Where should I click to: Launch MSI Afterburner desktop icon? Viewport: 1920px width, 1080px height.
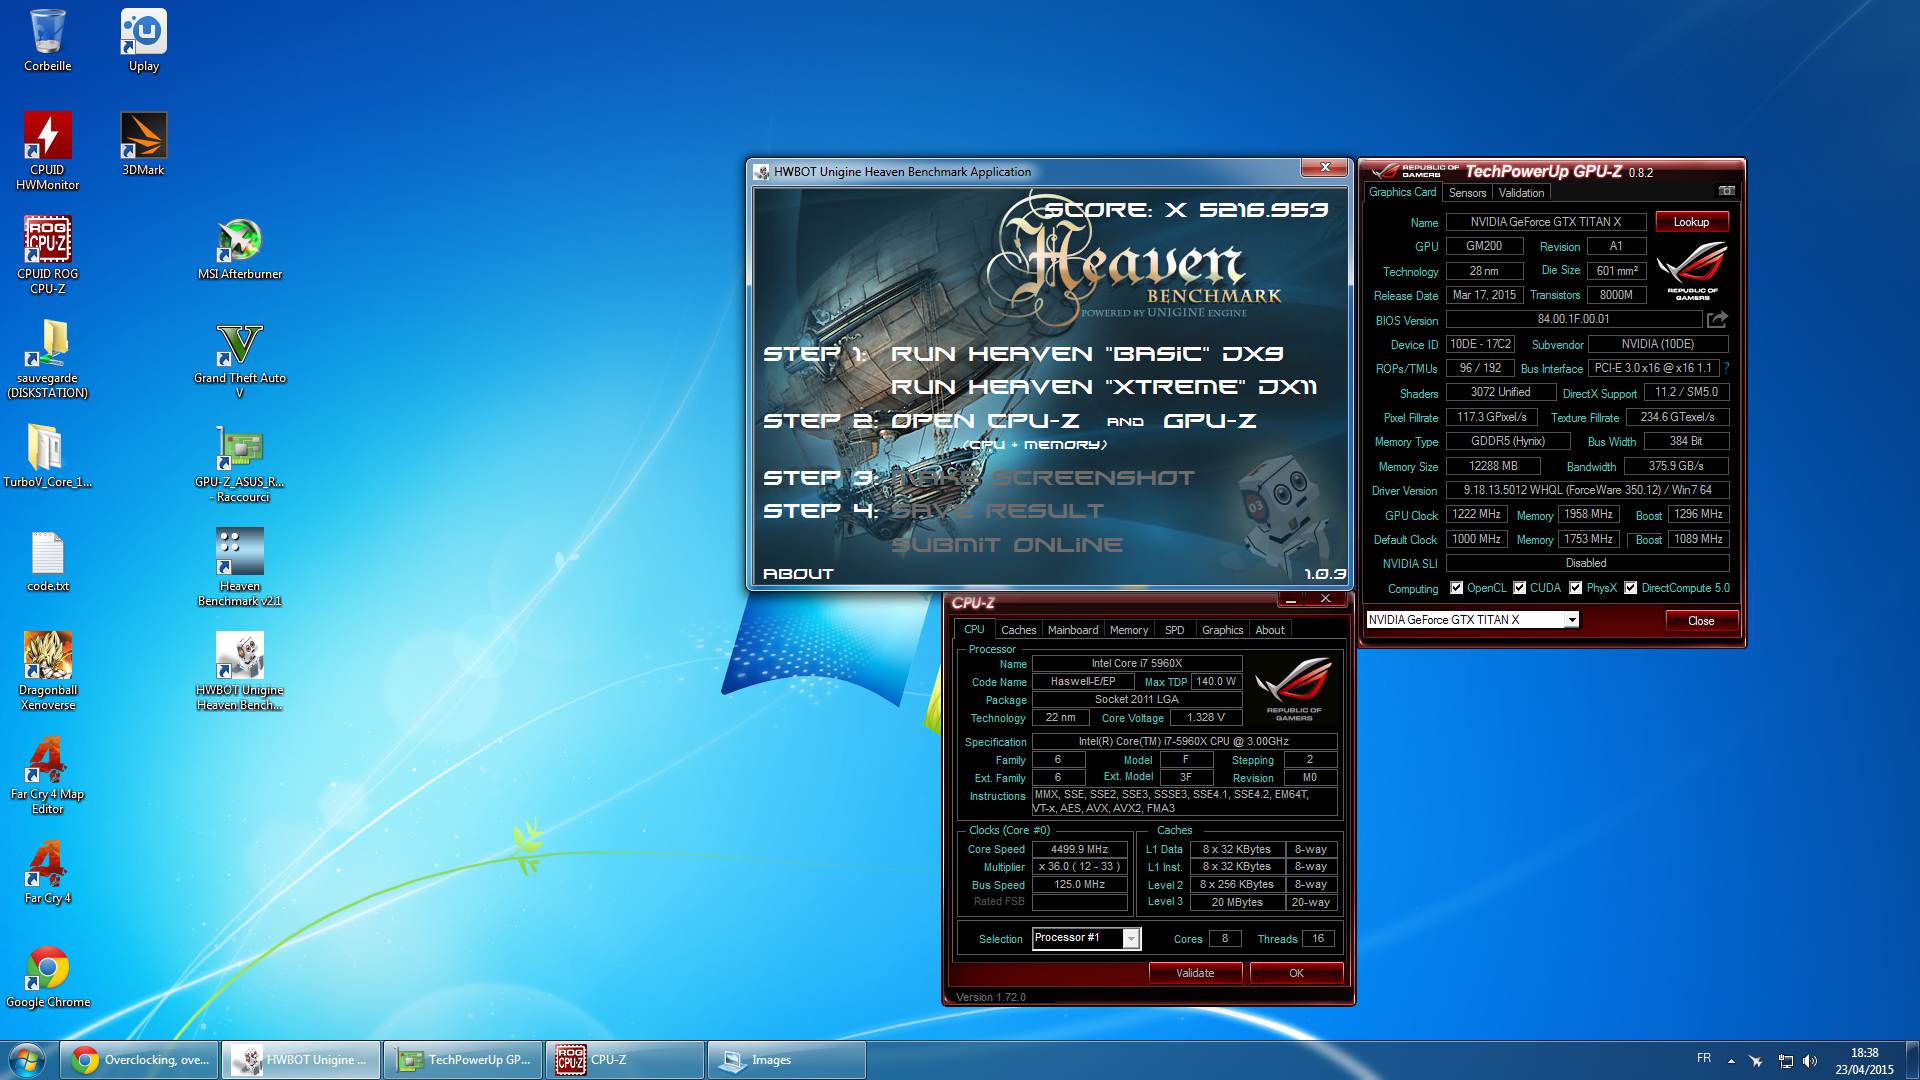240,249
